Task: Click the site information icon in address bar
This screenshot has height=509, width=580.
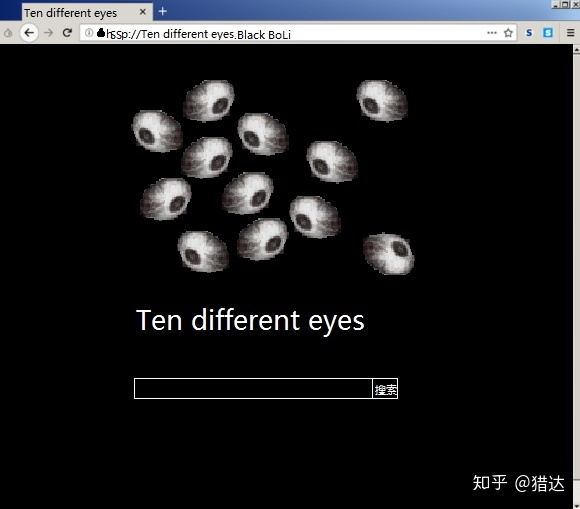Action: pyautogui.click(x=89, y=33)
